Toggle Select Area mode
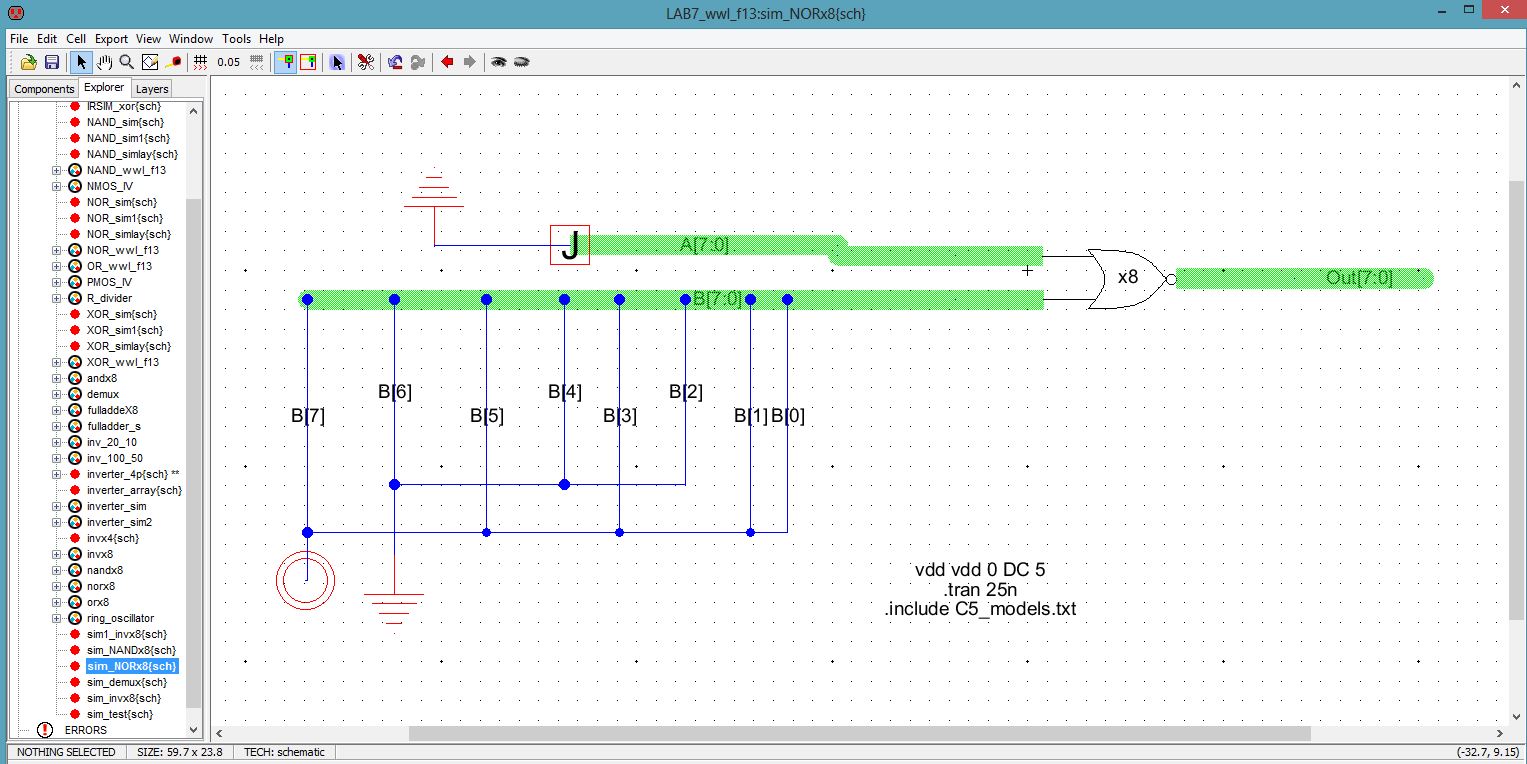The height and width of the screenshot is (764, 1527). coord(308,62)
